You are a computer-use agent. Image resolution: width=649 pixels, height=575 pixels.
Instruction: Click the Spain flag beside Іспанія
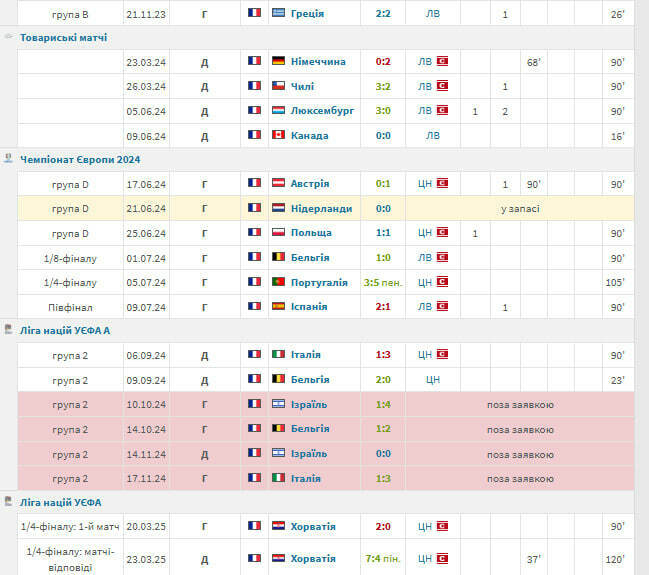pos(278,306)
